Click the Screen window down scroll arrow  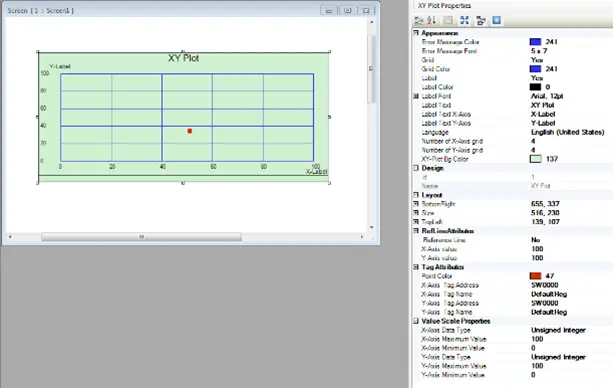371,227
